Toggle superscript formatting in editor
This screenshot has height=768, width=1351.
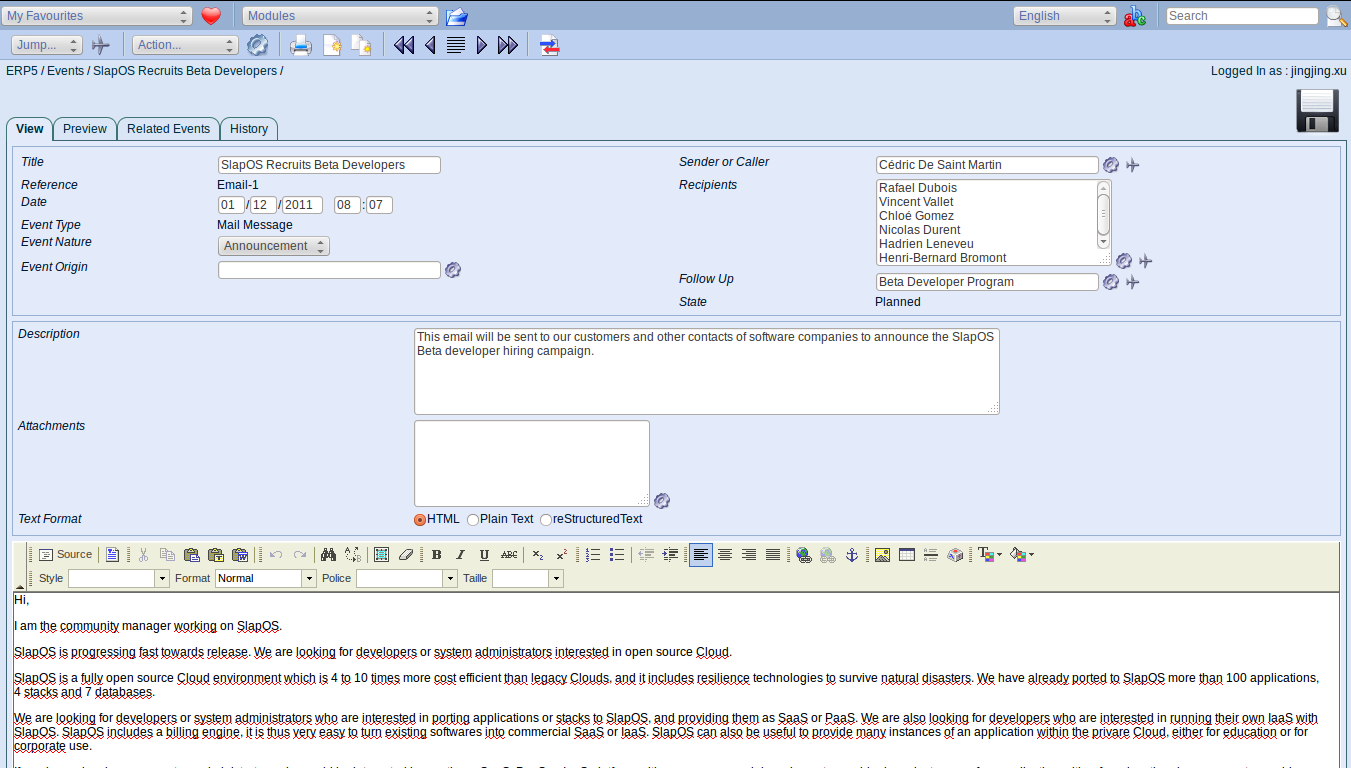pyautogui.click(x=562, y=555)
